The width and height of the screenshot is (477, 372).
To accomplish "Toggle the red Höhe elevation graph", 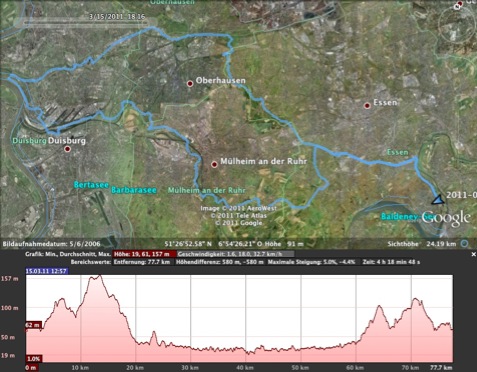I will click(x=144, y=254).
